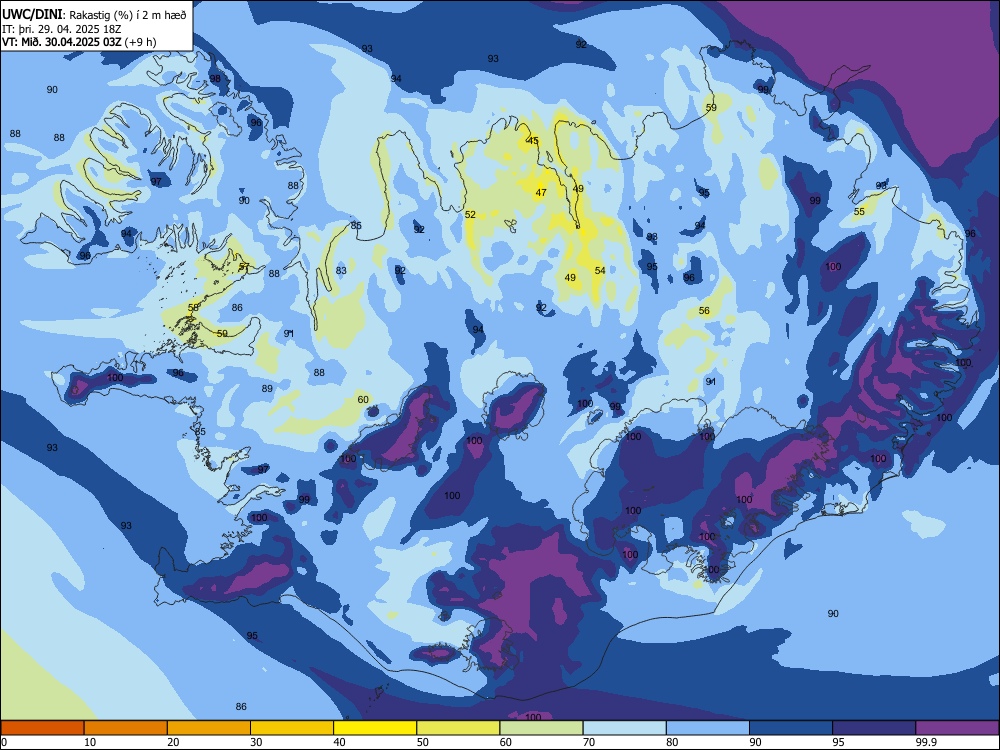1000x750 pixels.
Task: Pick the light green 60–70 legend swatch
Action: click(x=541, y=728)
